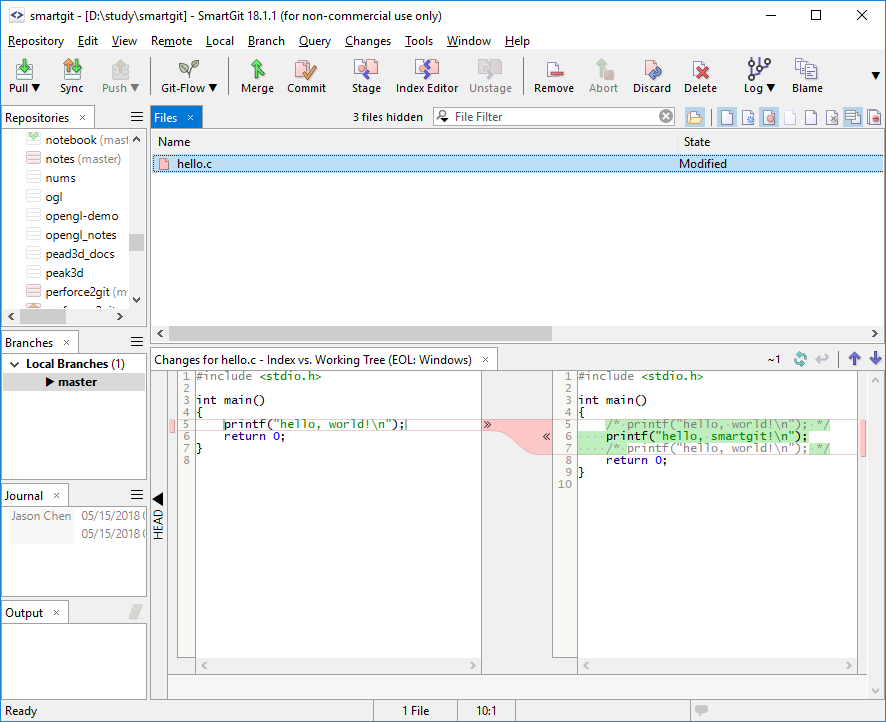Open the toolbar overflow arrow
The width and height of the screenshot is (886, 722).
coord(875,75)
